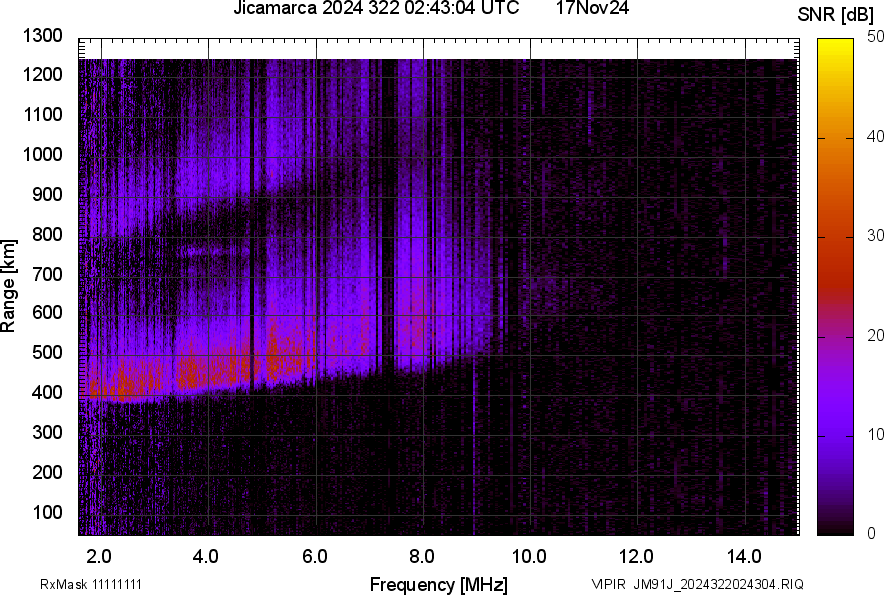Screen dimensions: 884x595
Task: Click the colorbar tick label '30'
Action: tap(875, 235)
